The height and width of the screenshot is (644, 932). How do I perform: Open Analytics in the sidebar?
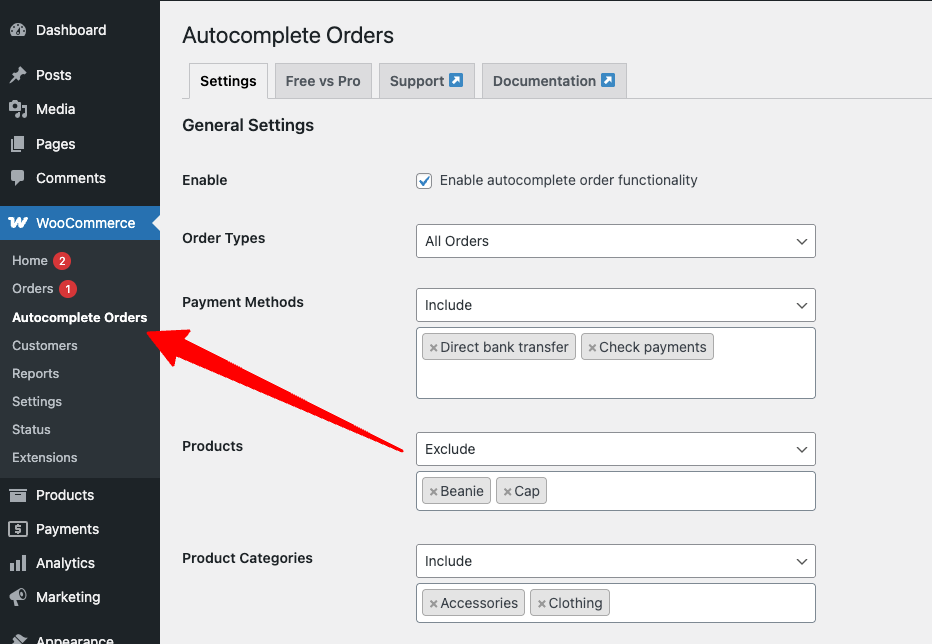pos(80,563)
